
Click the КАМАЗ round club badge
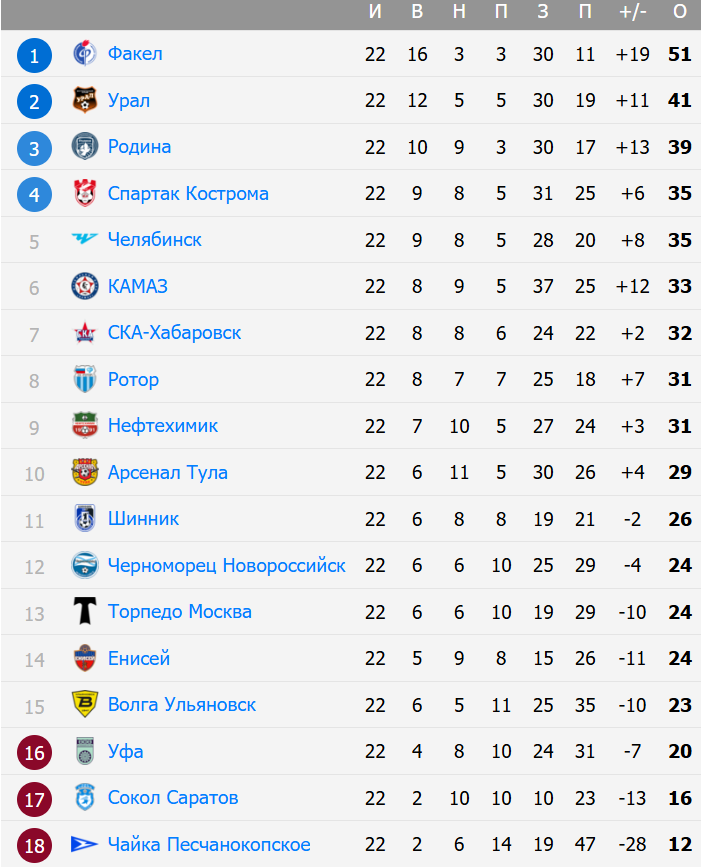tap(85, 287)
